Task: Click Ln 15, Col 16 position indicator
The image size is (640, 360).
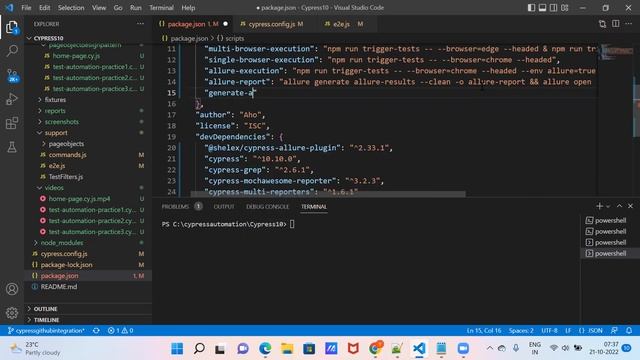Action: point(484,331)
